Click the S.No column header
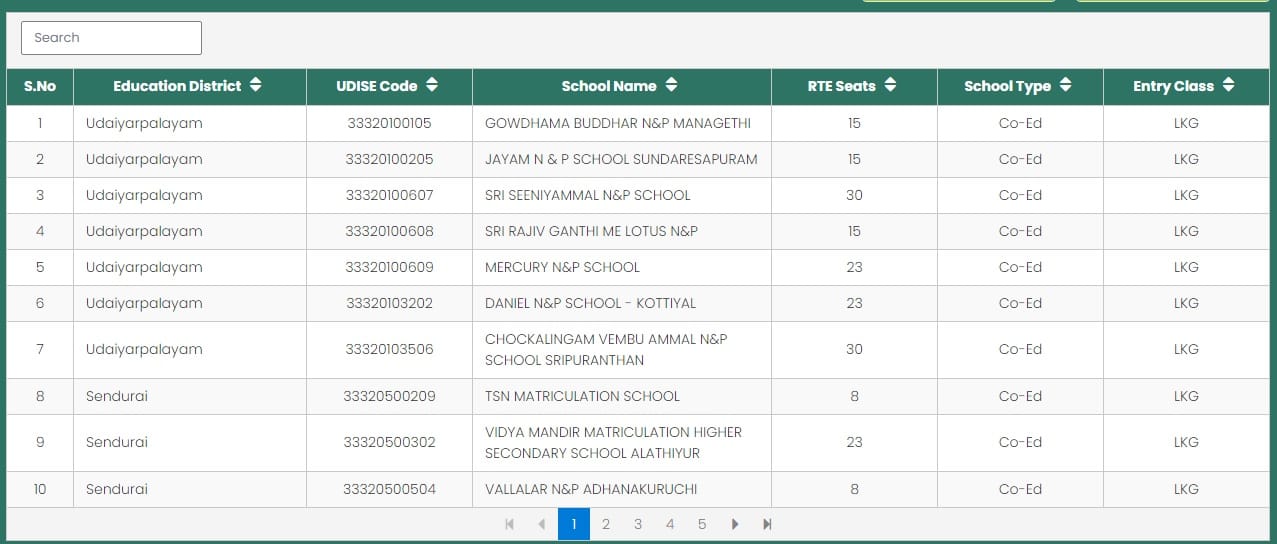1277x544 pixels. 40,86
